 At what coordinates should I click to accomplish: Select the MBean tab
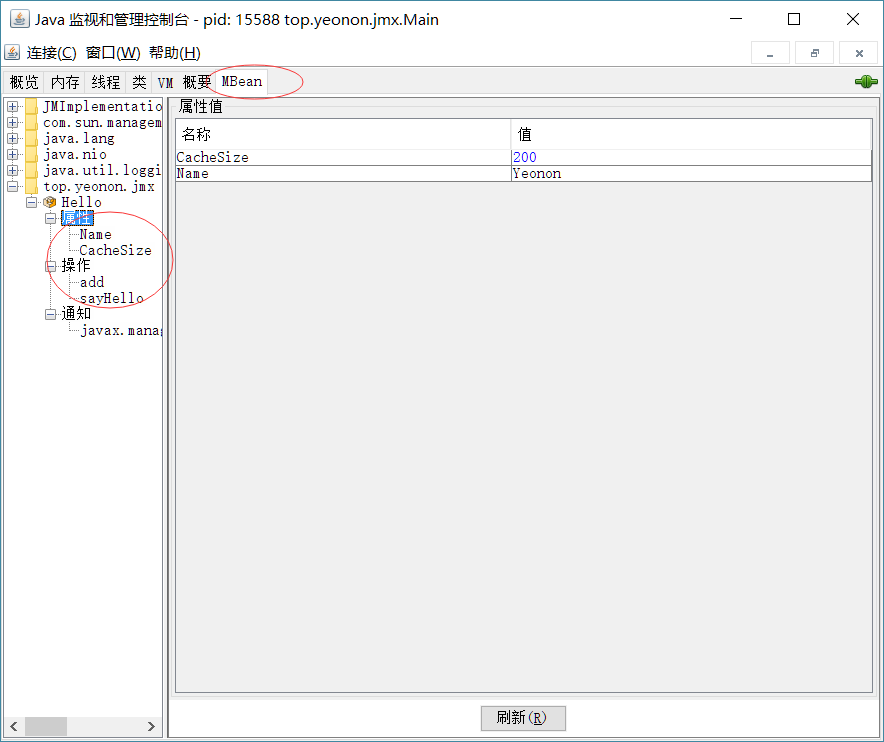(x=242, y=82)
